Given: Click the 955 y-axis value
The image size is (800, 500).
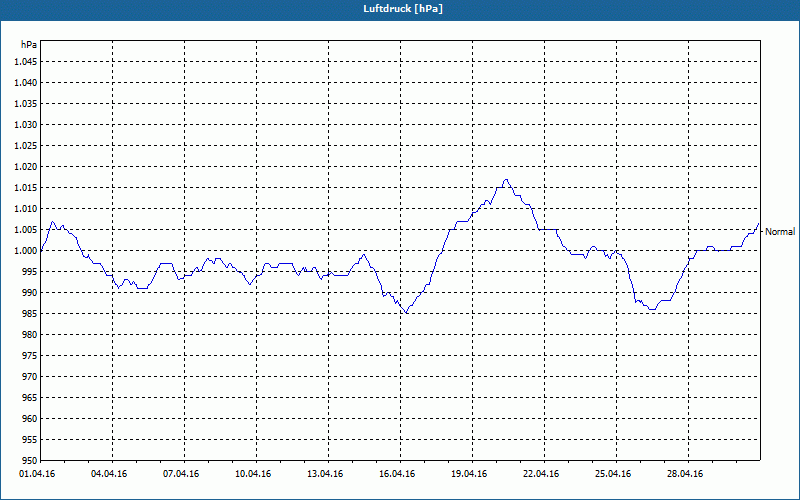Looking at the screenshot, I should tap(30, 440).
